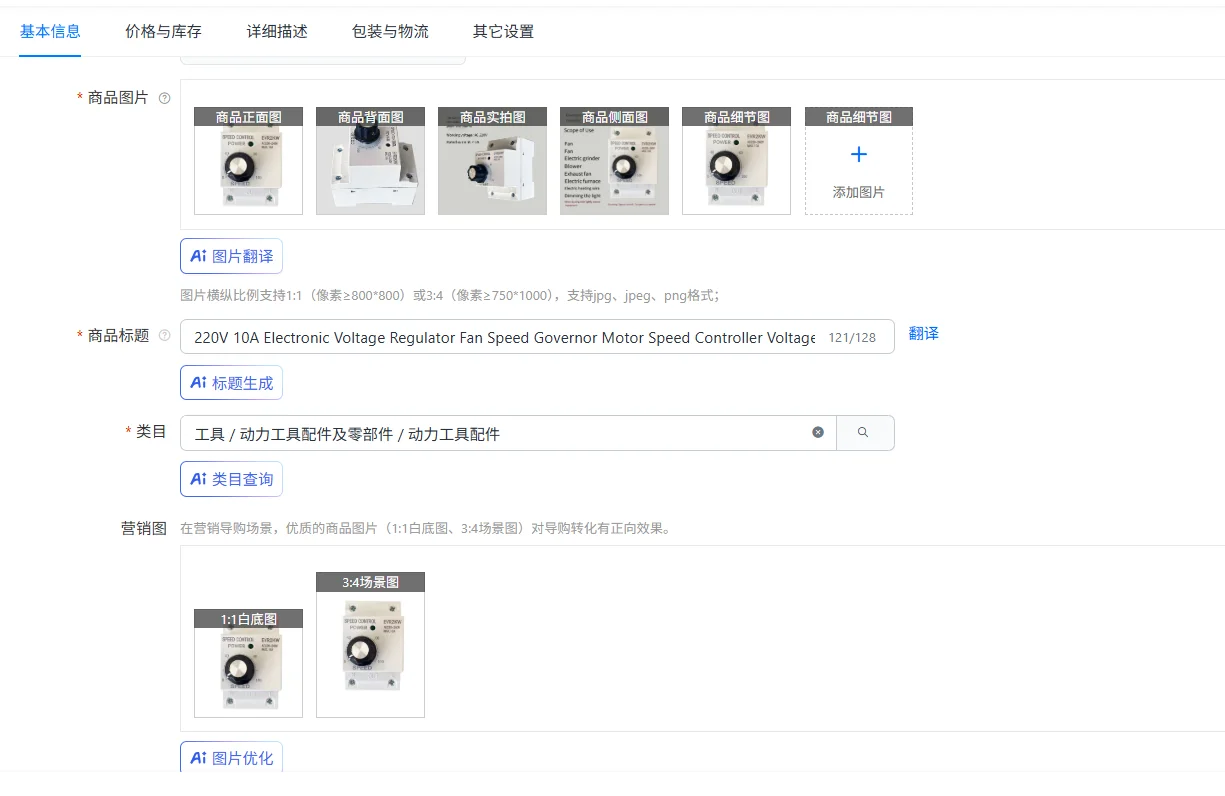Open the 价格与库存 tab
The image size is (1225, 796).
pos(163,31)
